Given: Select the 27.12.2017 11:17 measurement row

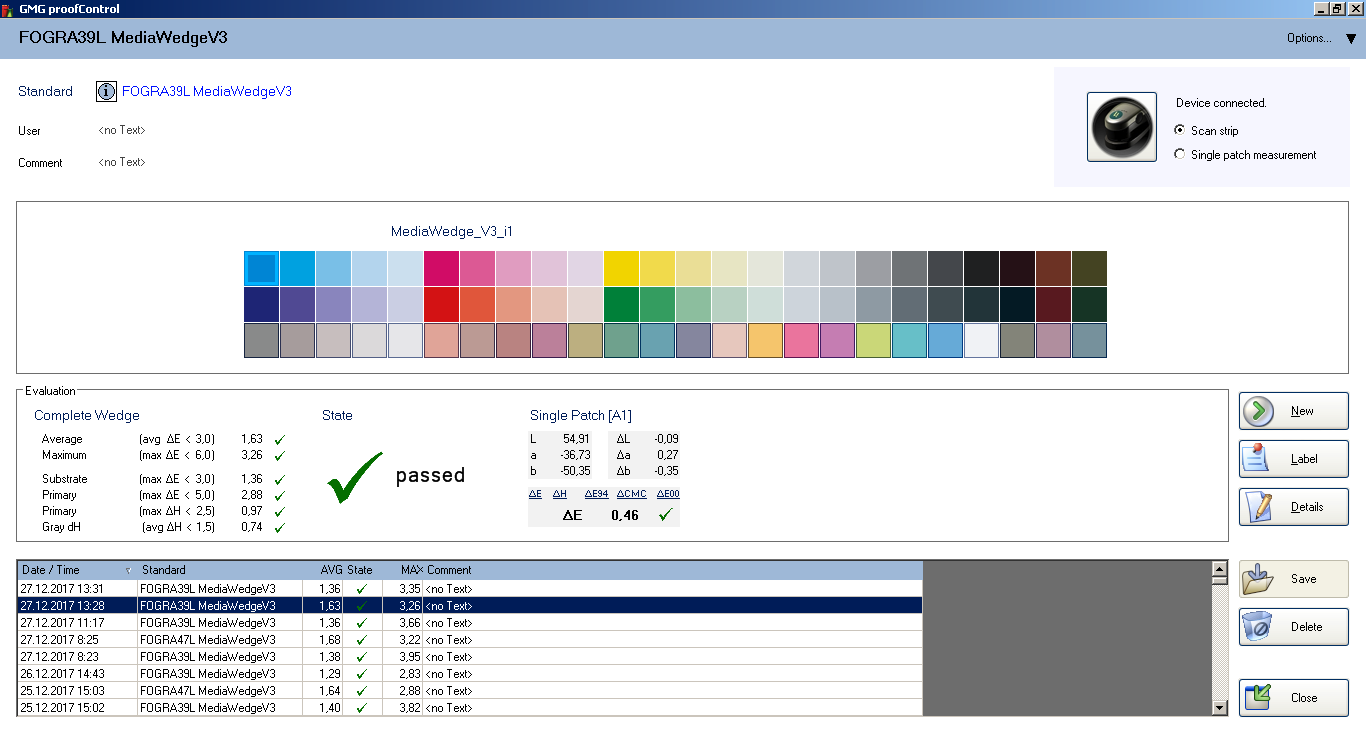Looking at the screenshot, I should coord(470,623).
